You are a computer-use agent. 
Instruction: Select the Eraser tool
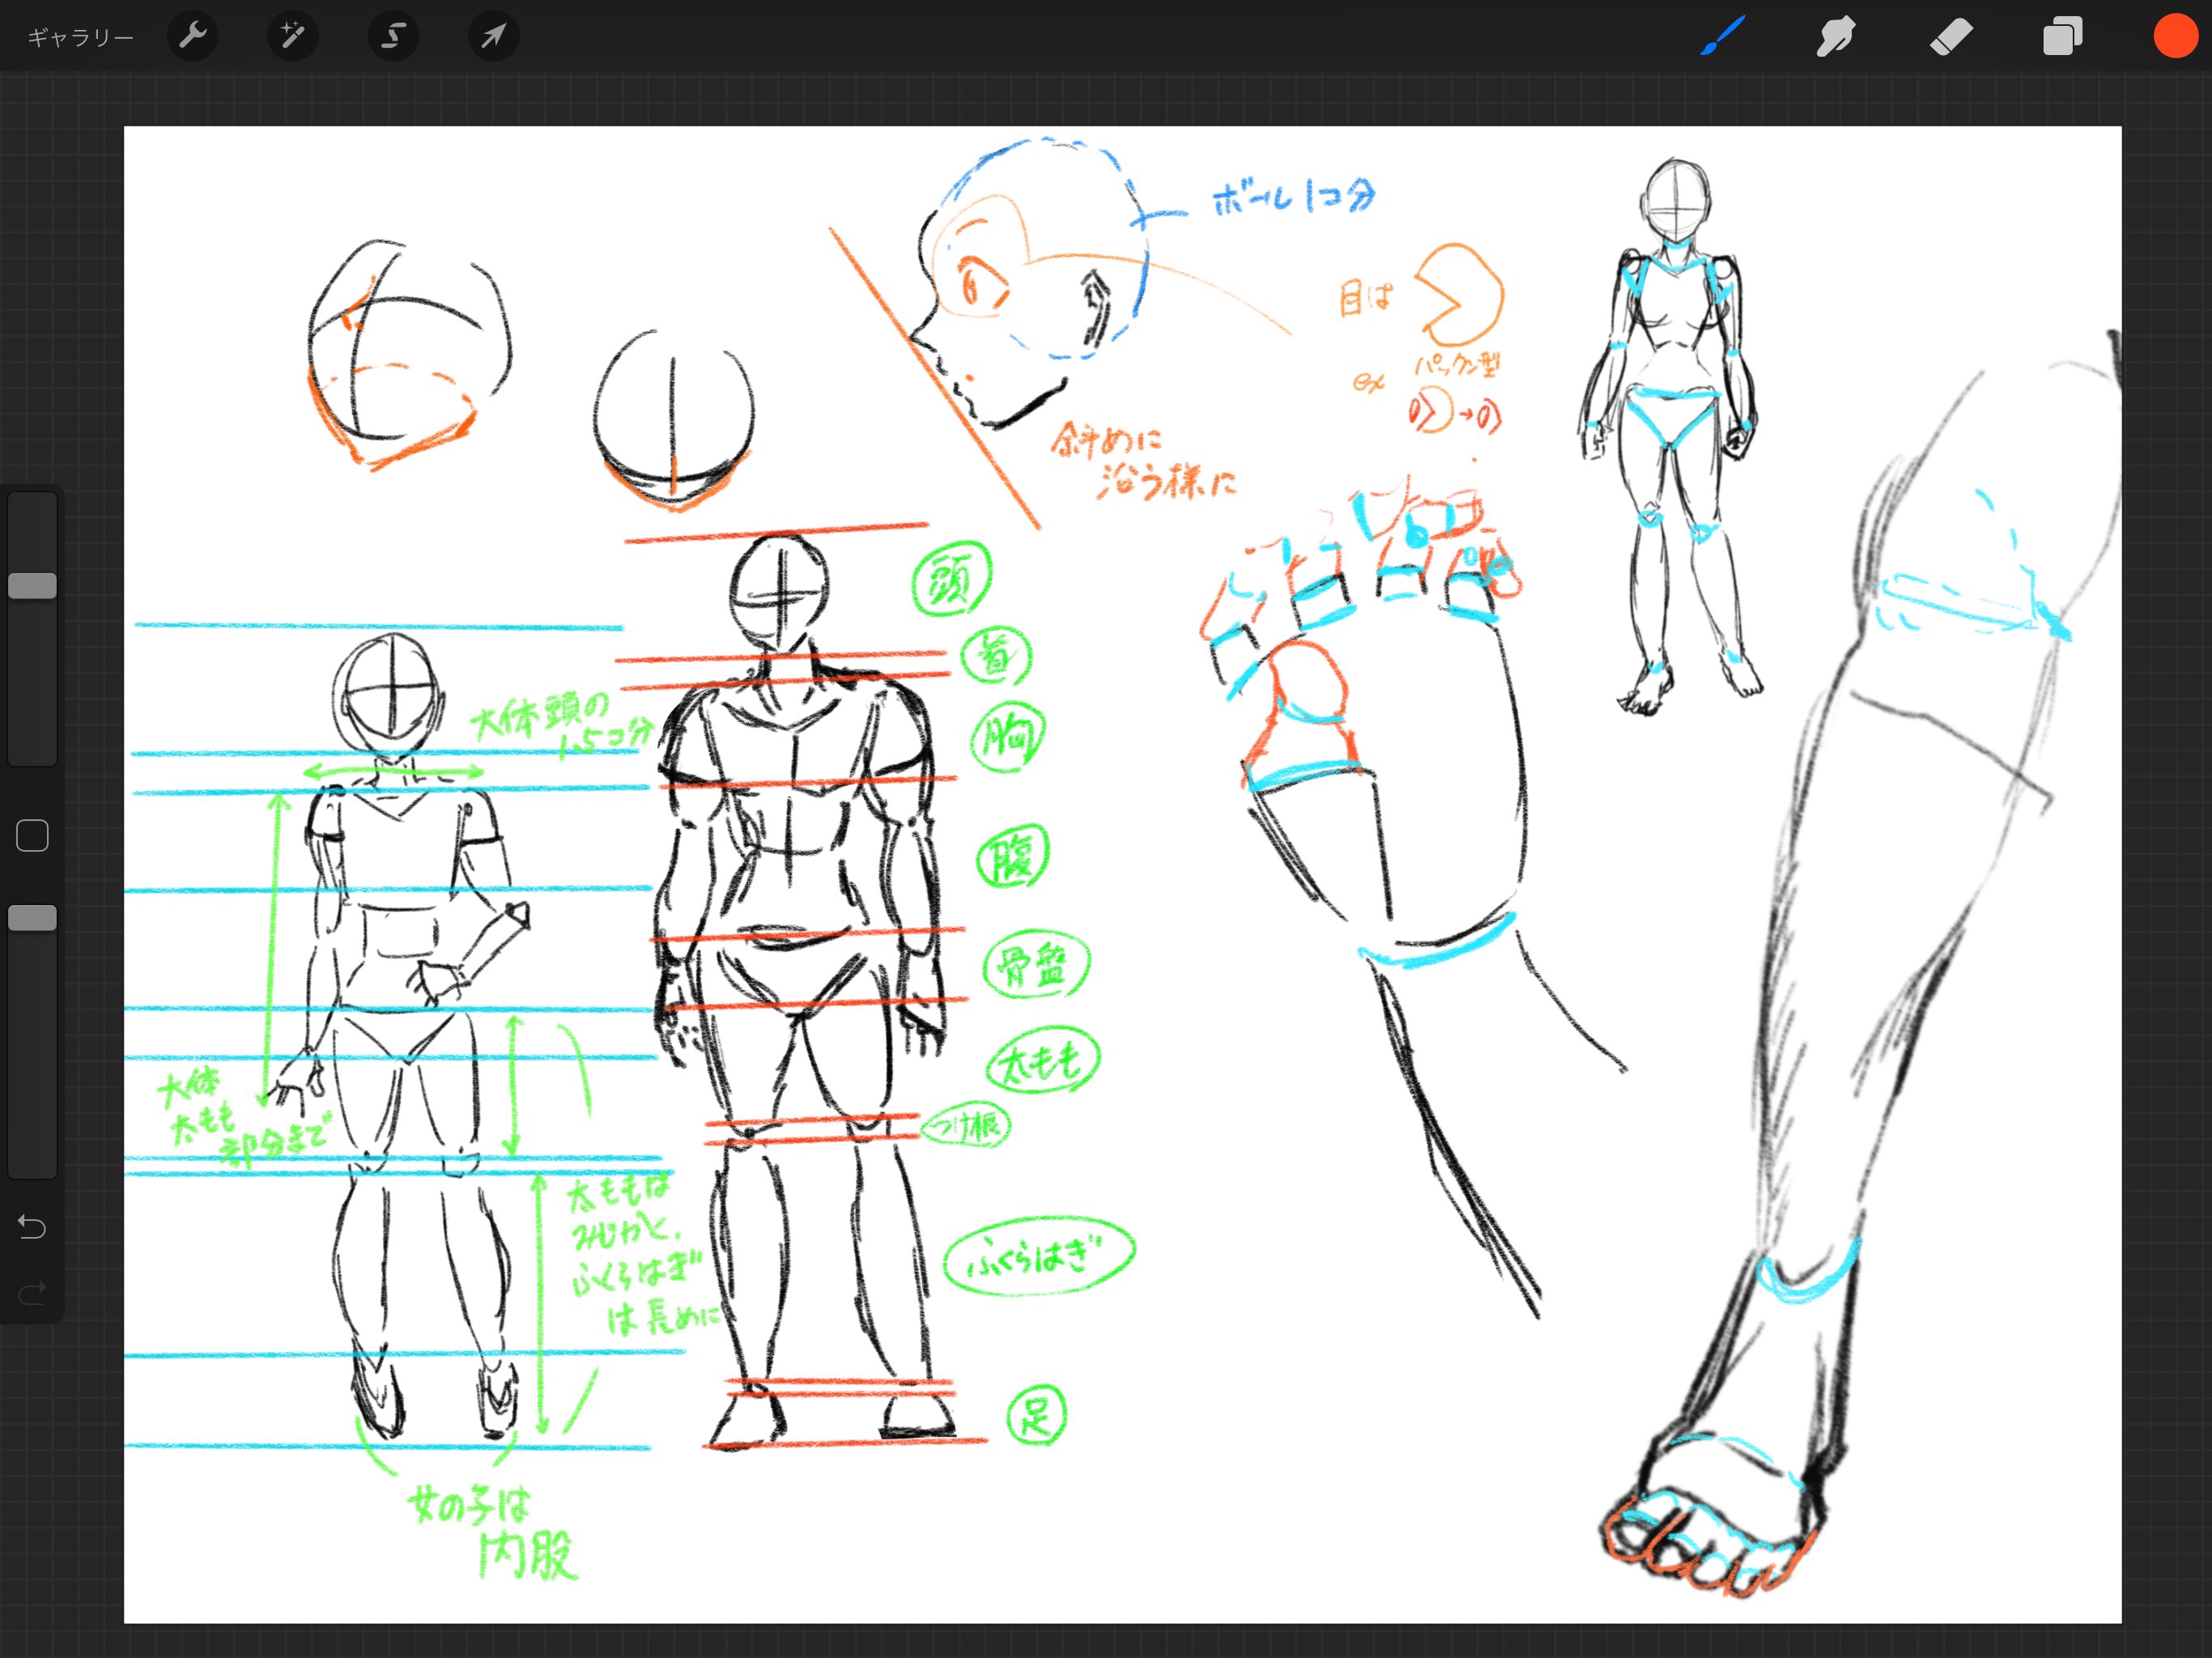click(1950, 37)
